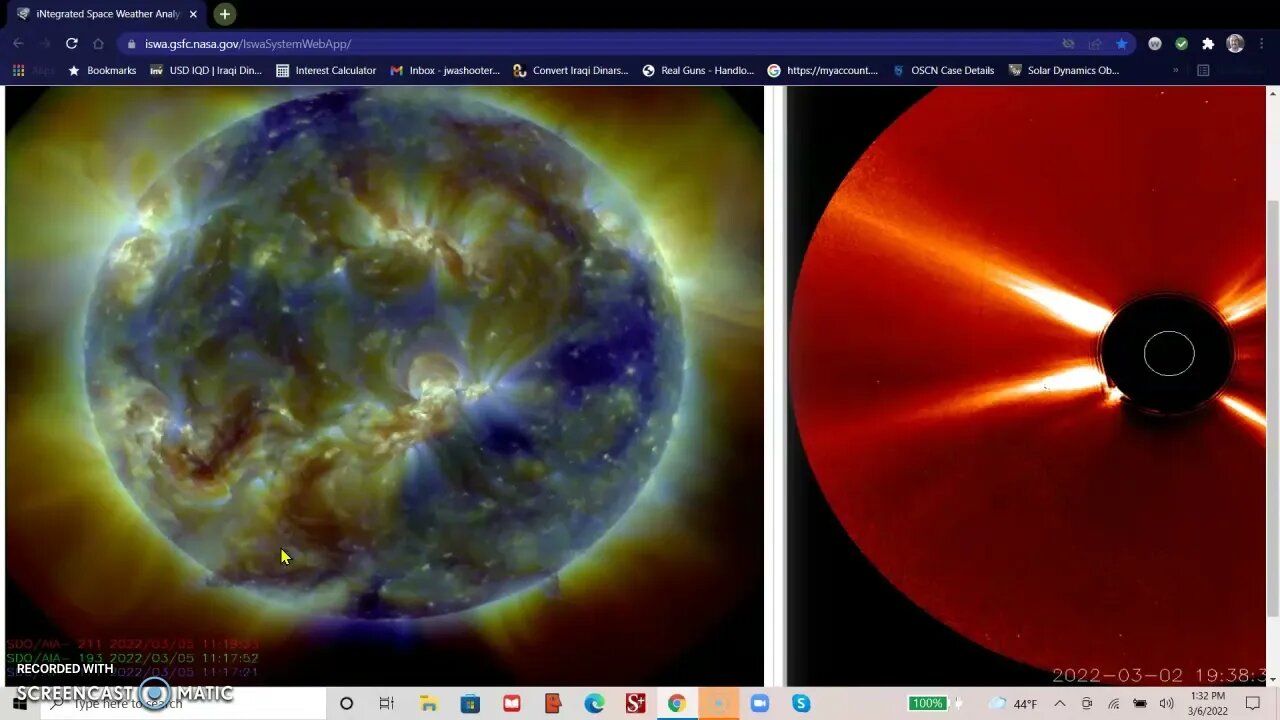The height and width of the screenshot is (720, 1280).
Task: Open the red book app on taskbar
Action: point(512,704)
